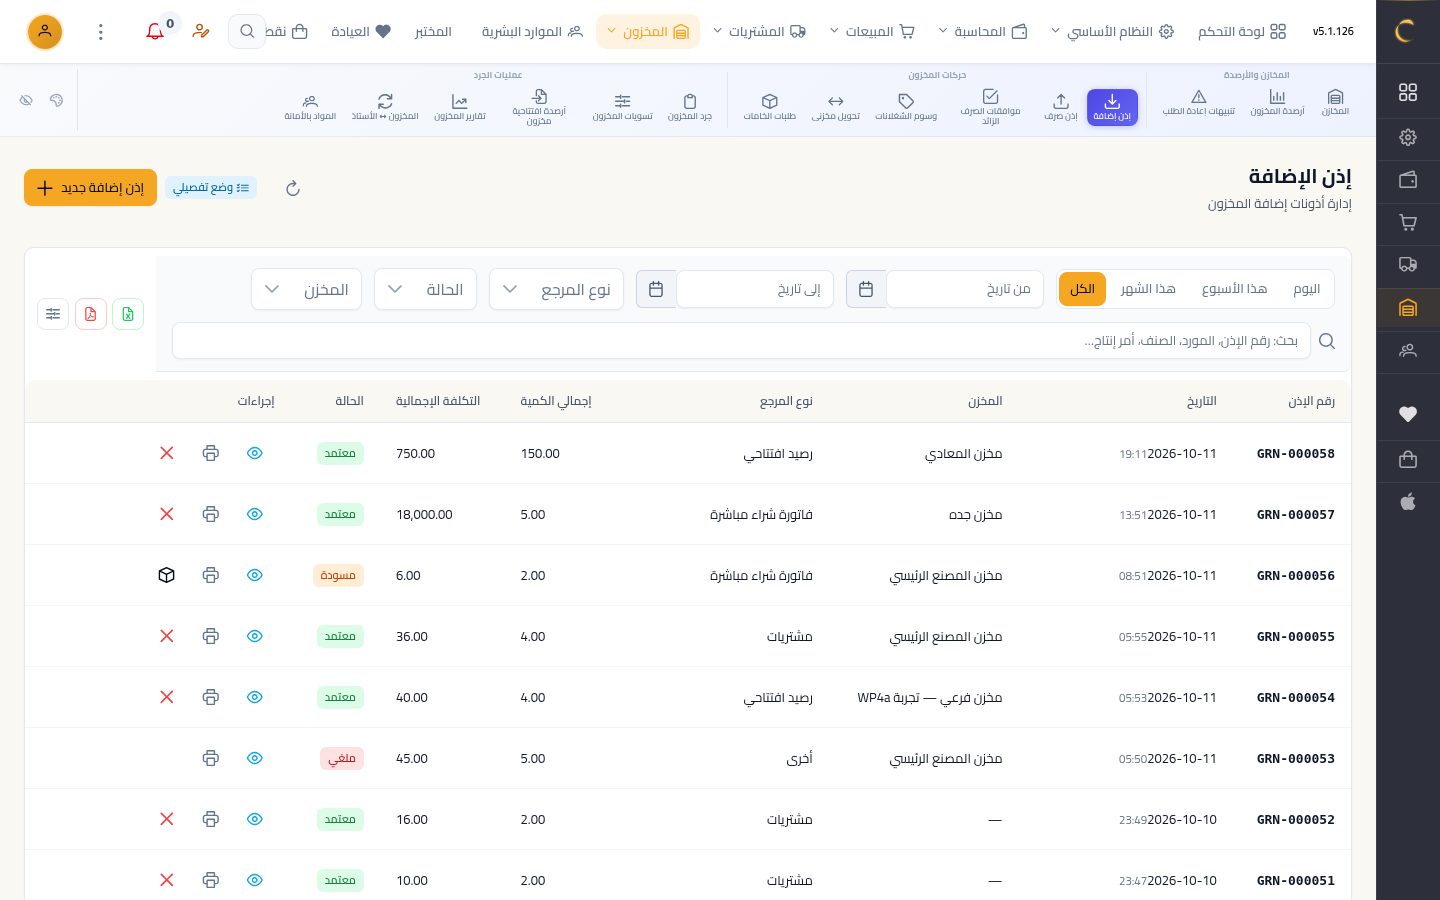Viewport: 1440px width, 900px height.
Task: Open warehouse icon in left dark sidebar
Action: coord(1408,308)
